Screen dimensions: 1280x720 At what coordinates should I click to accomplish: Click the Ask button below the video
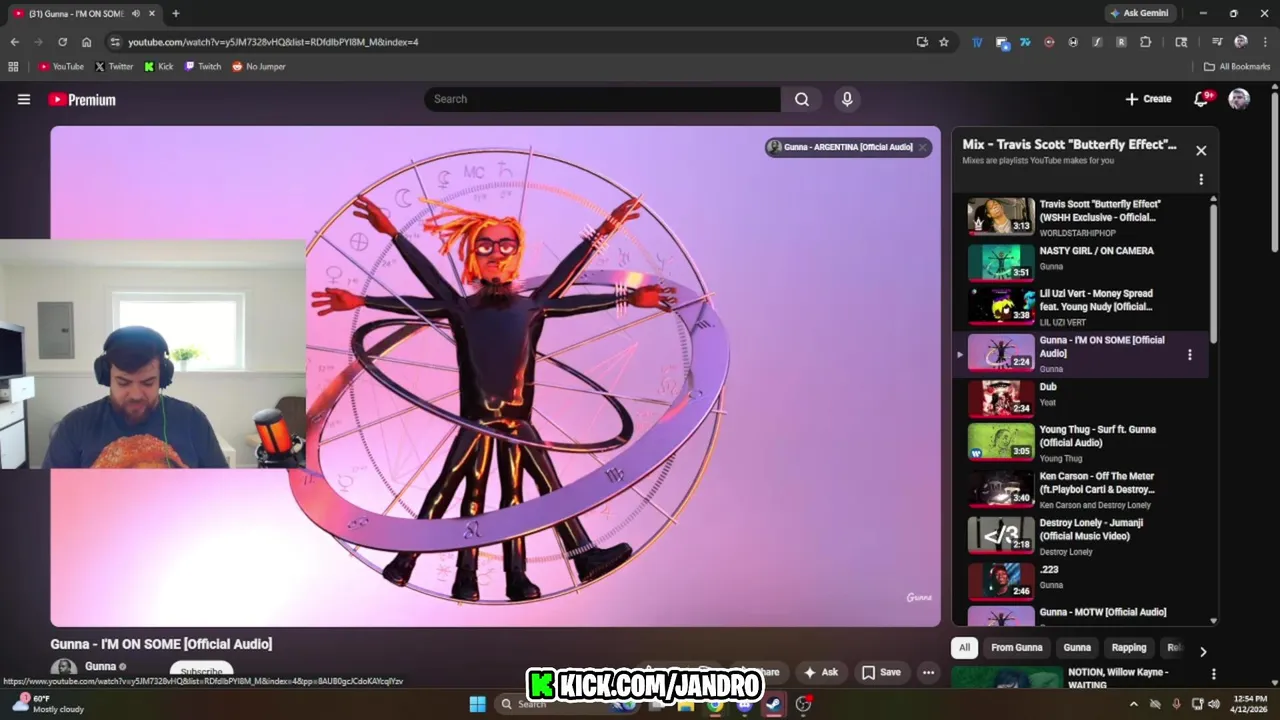pyautogui.click(x=820, y=673)
